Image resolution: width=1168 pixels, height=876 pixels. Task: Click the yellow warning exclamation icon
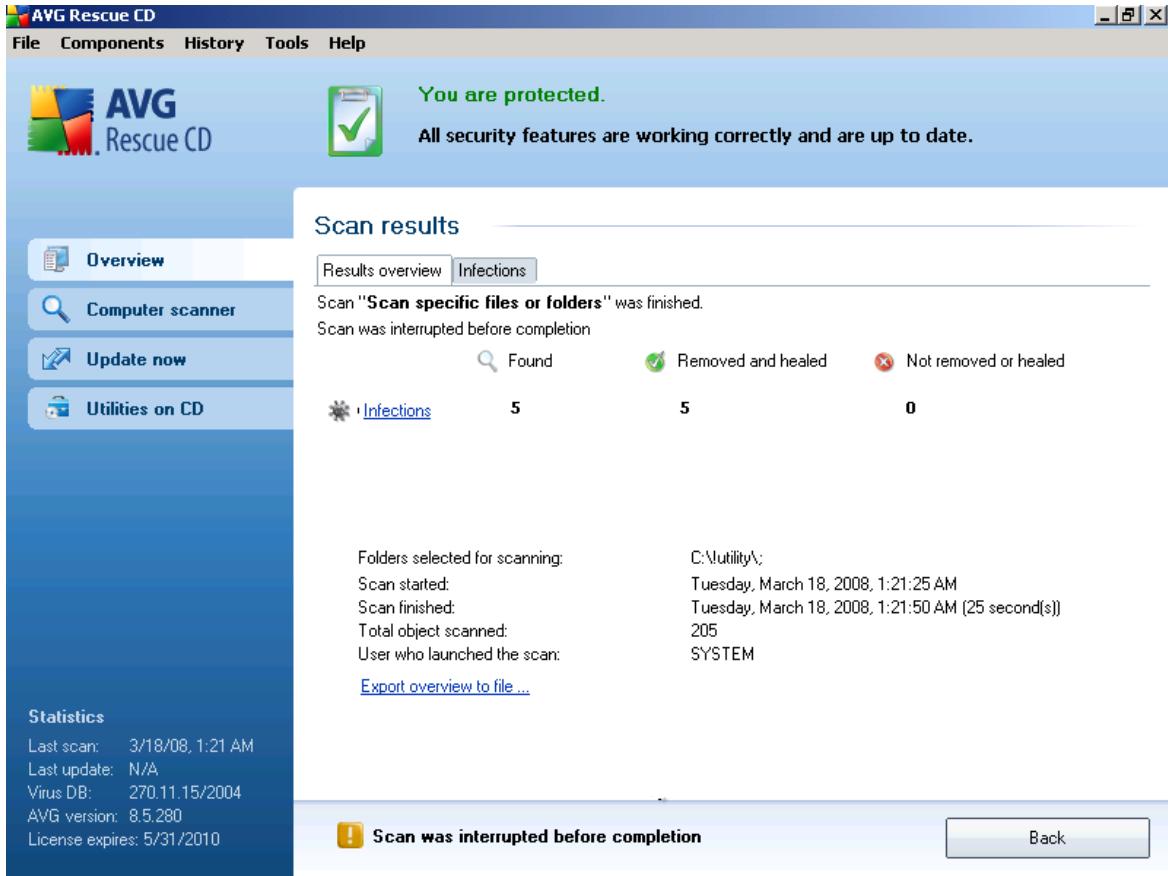[350, 836]
